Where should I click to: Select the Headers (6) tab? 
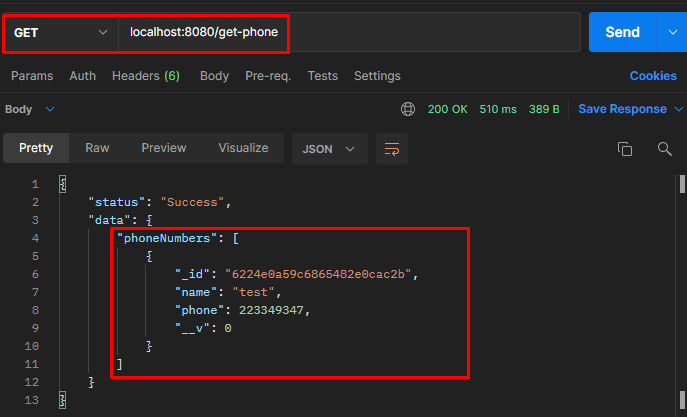tap(145, 76)
